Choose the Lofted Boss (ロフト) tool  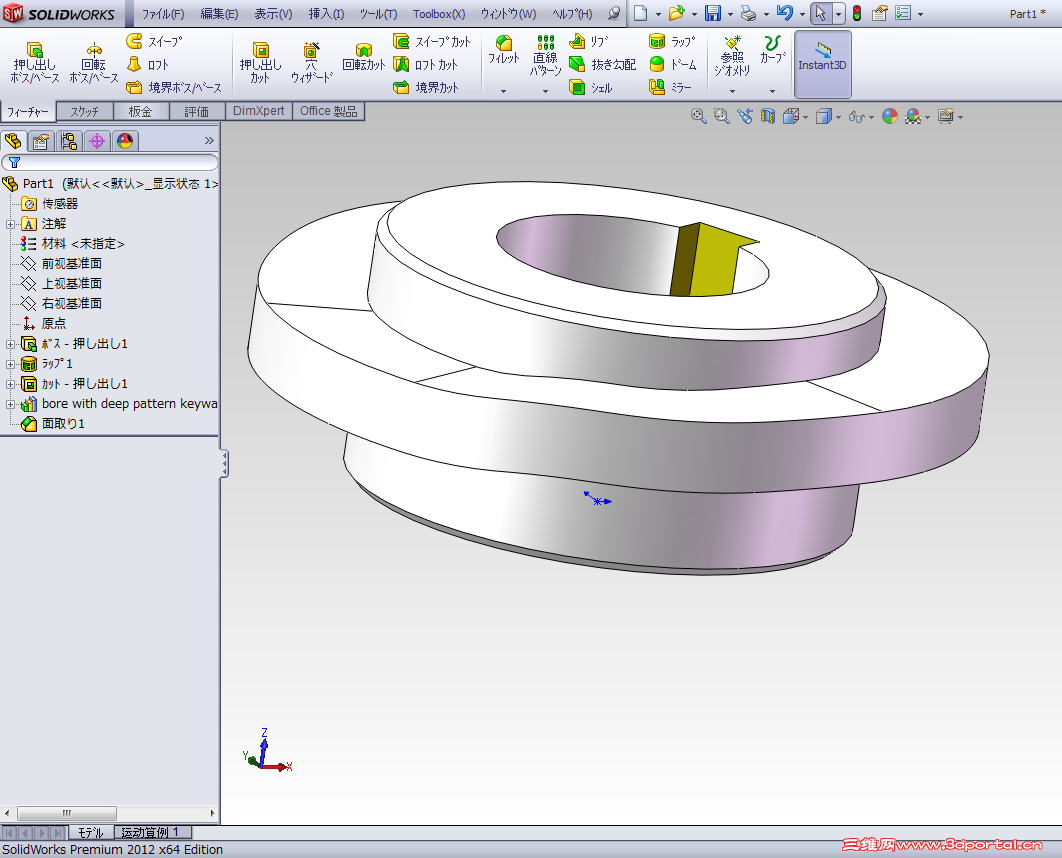coord(148,64)
